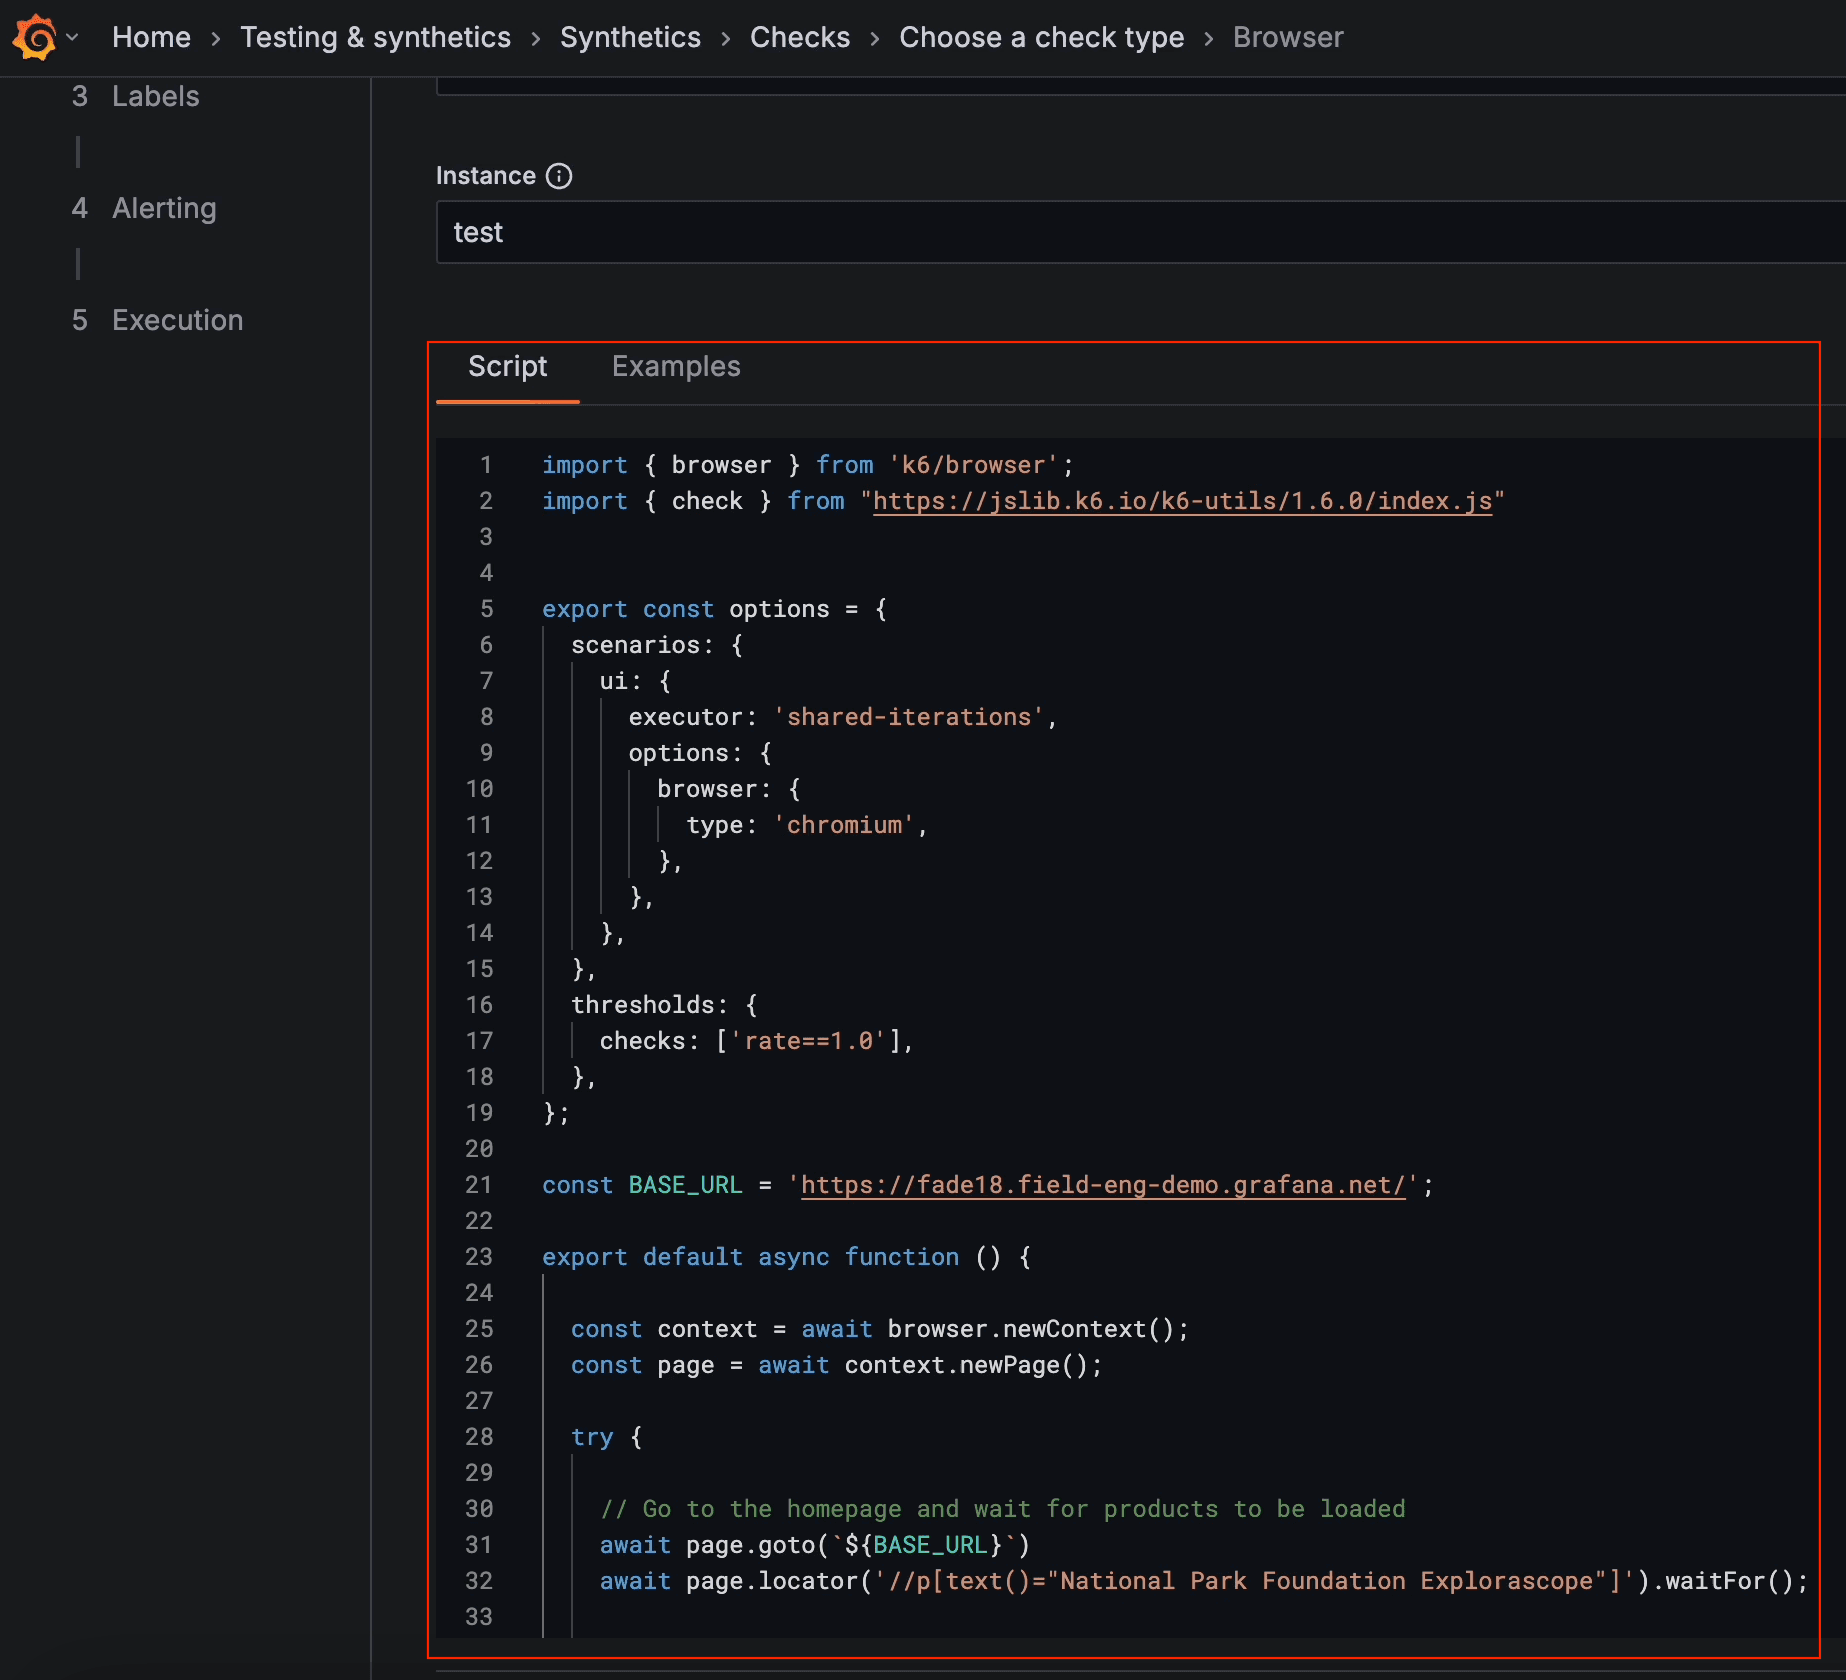Jump to the Labels step in sidebar
Image resolution: width=1846 pixels, height=1680 pixels.
click(x=156, y=96)
